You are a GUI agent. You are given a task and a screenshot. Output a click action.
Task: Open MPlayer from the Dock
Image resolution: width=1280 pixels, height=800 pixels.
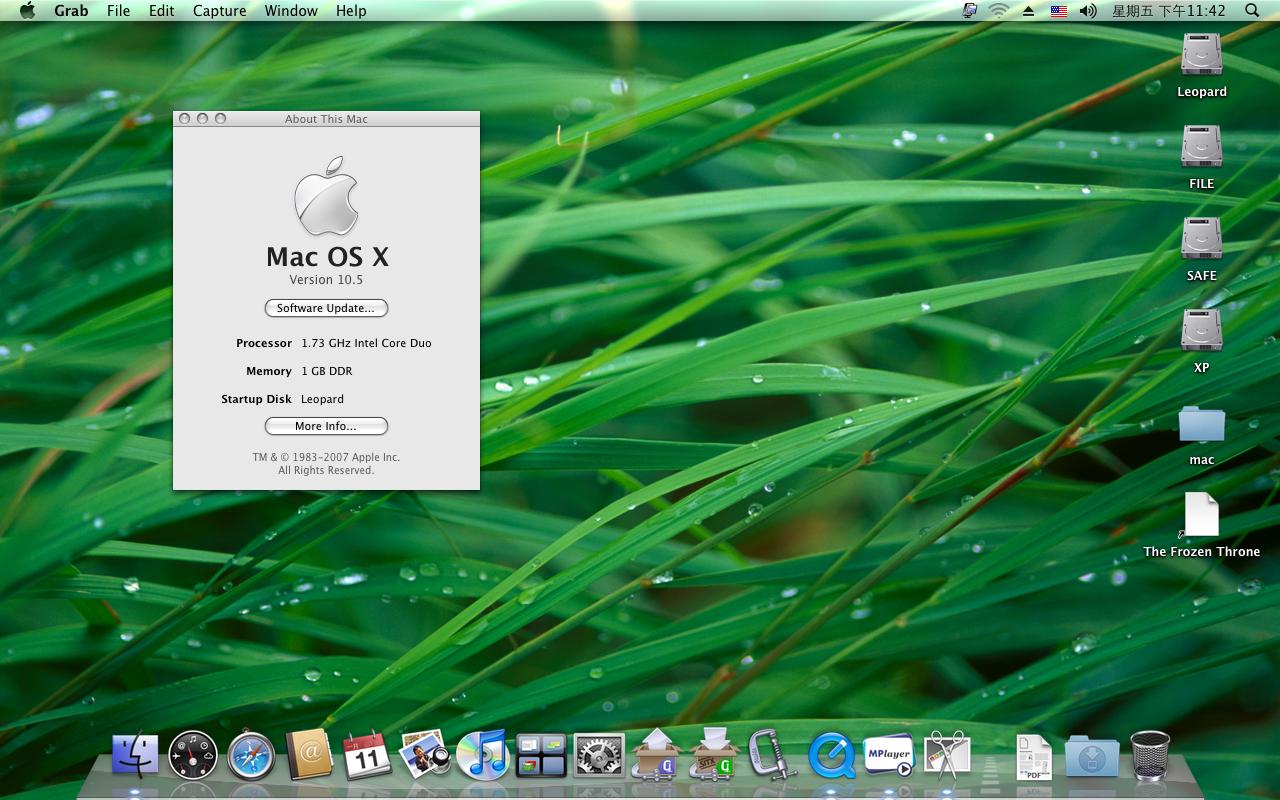click(889, 755)
